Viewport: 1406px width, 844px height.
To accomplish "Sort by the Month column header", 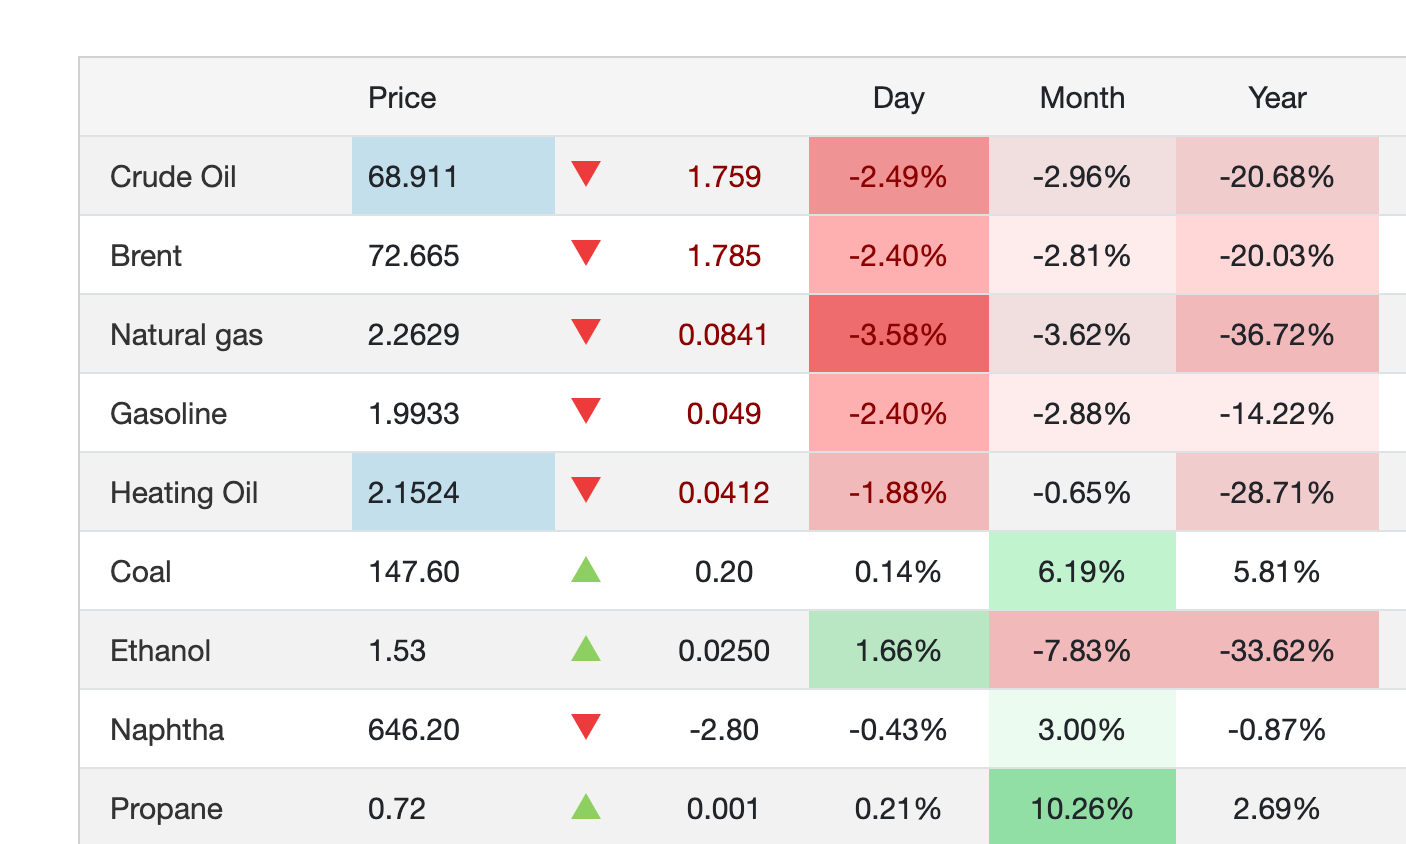I will point(1082,98).
